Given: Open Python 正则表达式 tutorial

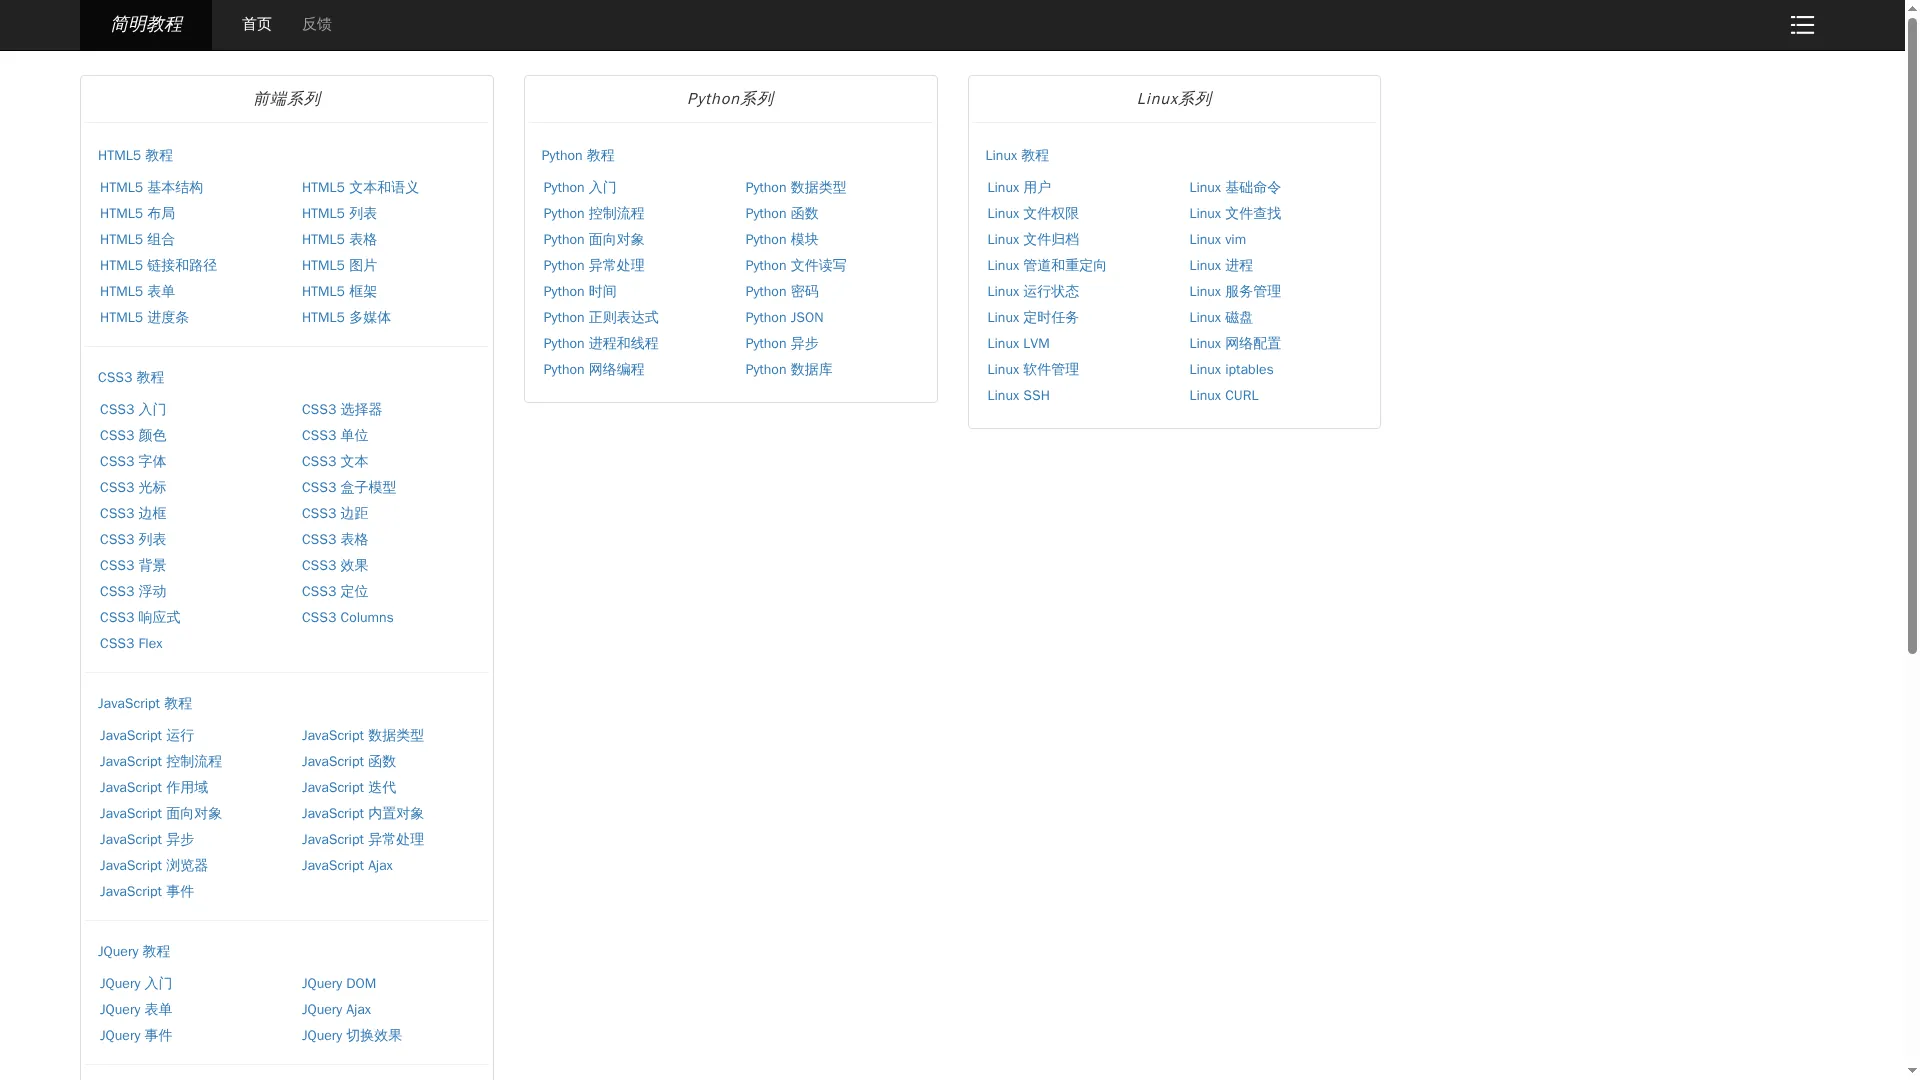Looking at the screenshot, I should pos(600,318).
